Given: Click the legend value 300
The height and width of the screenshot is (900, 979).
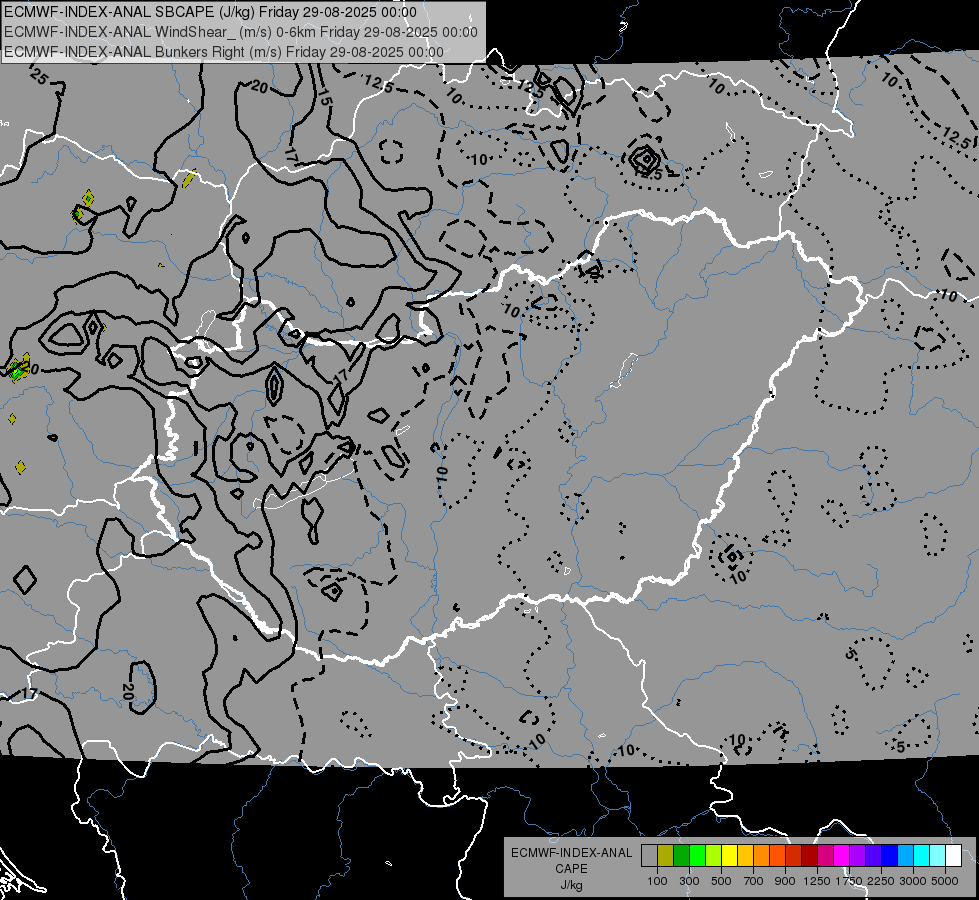Looking at the screenshot, I should point(689,881).
